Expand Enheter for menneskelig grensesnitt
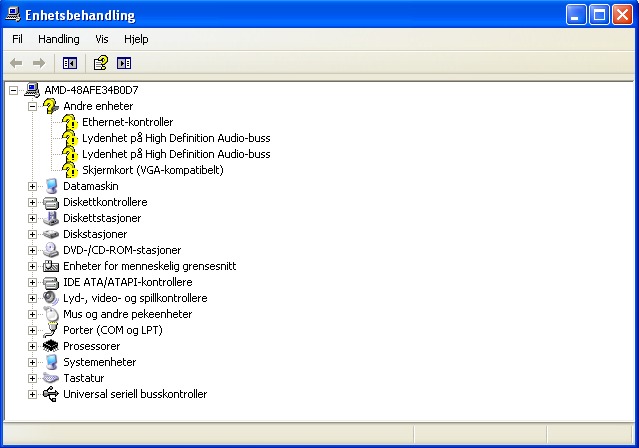This screenshot has height=448, width=639. 32,266
